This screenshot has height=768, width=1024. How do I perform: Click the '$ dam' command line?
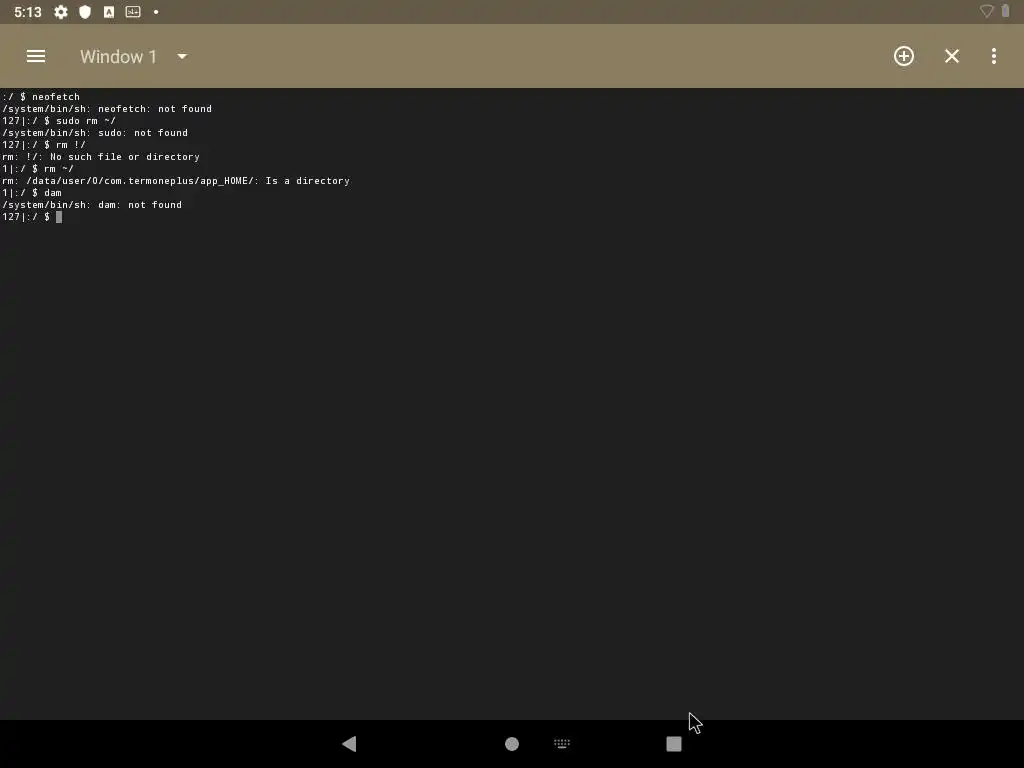[32, 193]
